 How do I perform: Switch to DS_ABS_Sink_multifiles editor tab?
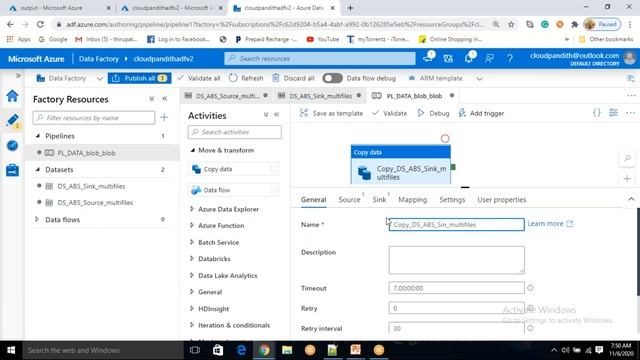(x=320, y=96)
